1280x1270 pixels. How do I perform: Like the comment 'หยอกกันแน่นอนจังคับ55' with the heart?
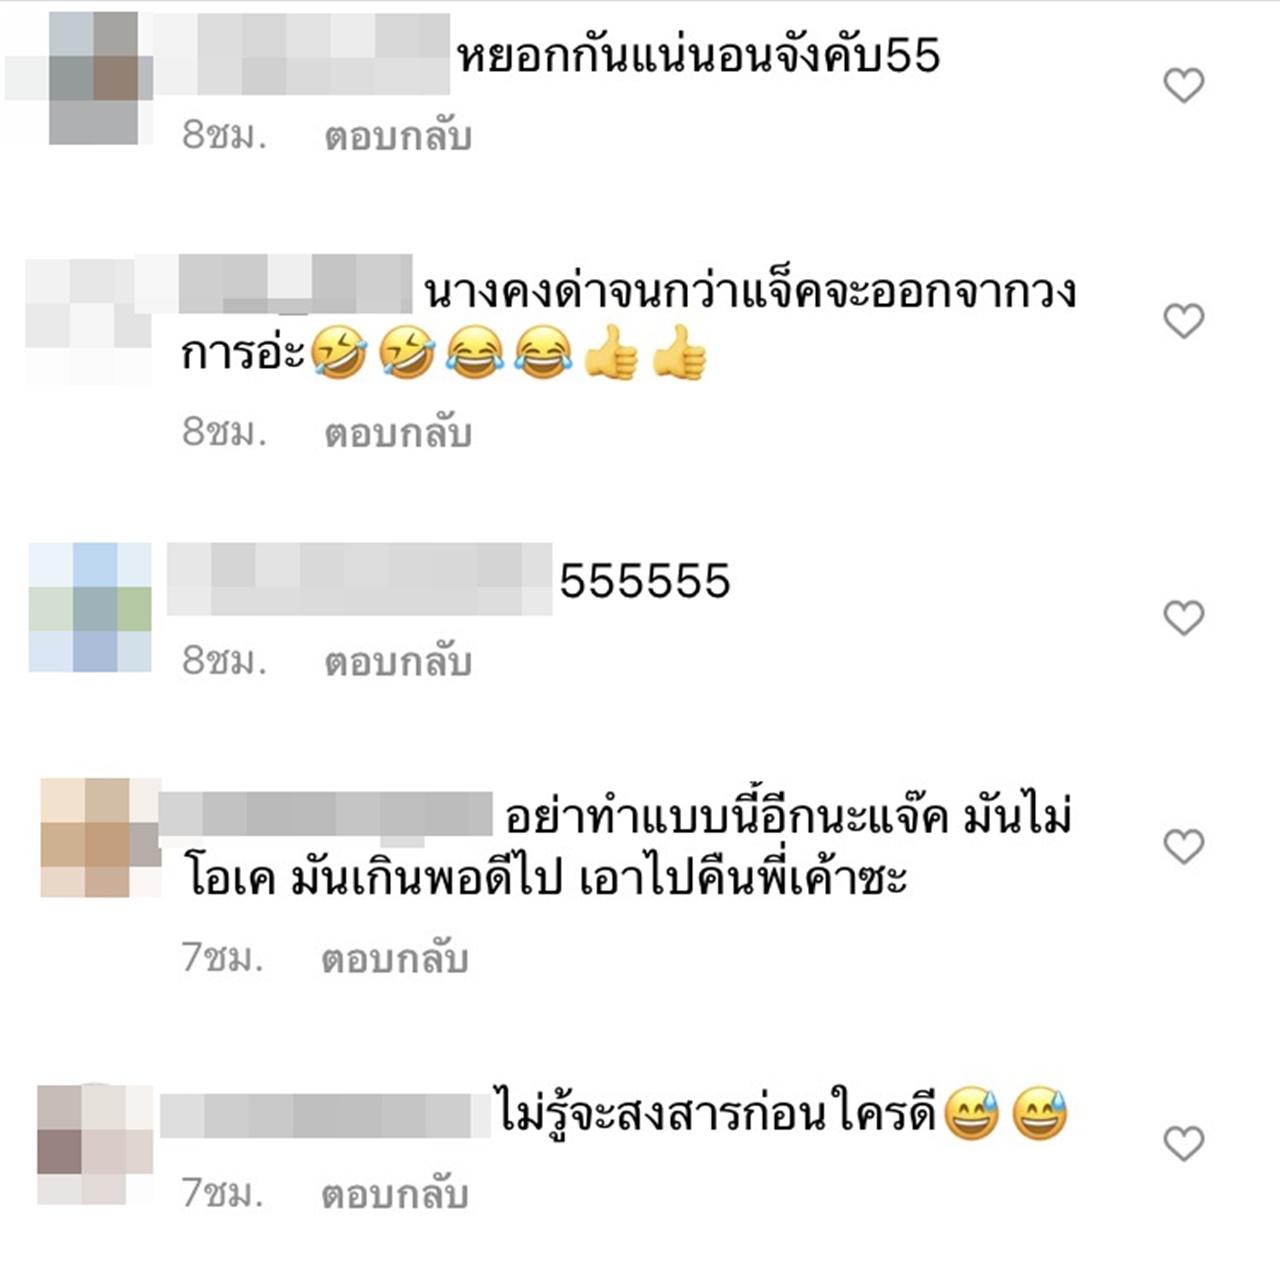1184,86
